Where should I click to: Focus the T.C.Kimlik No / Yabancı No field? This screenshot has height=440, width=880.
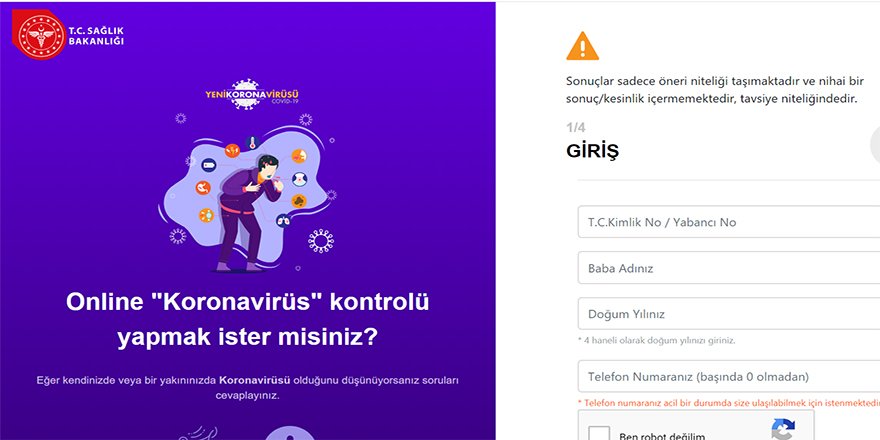[729, 222]
